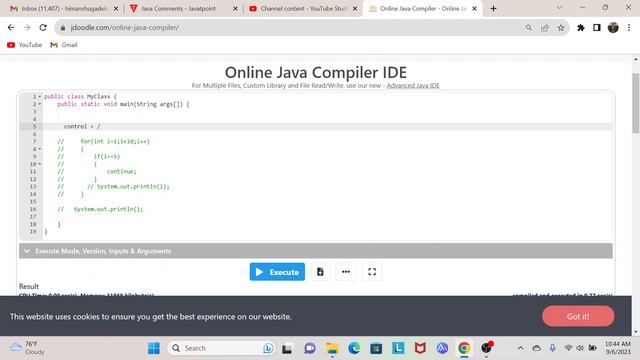Open Microsoft Edge from the taskbar
Viewport: 640px width, 360px height.
click(x=354, y=348)
